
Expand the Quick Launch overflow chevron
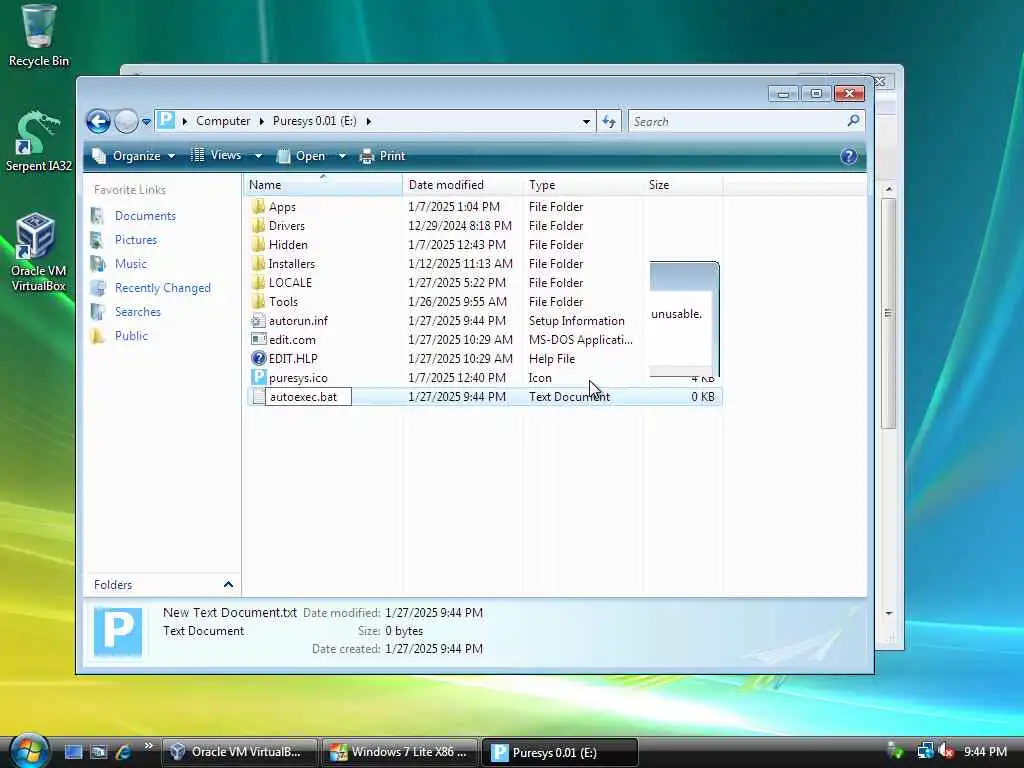pos(148,746)
